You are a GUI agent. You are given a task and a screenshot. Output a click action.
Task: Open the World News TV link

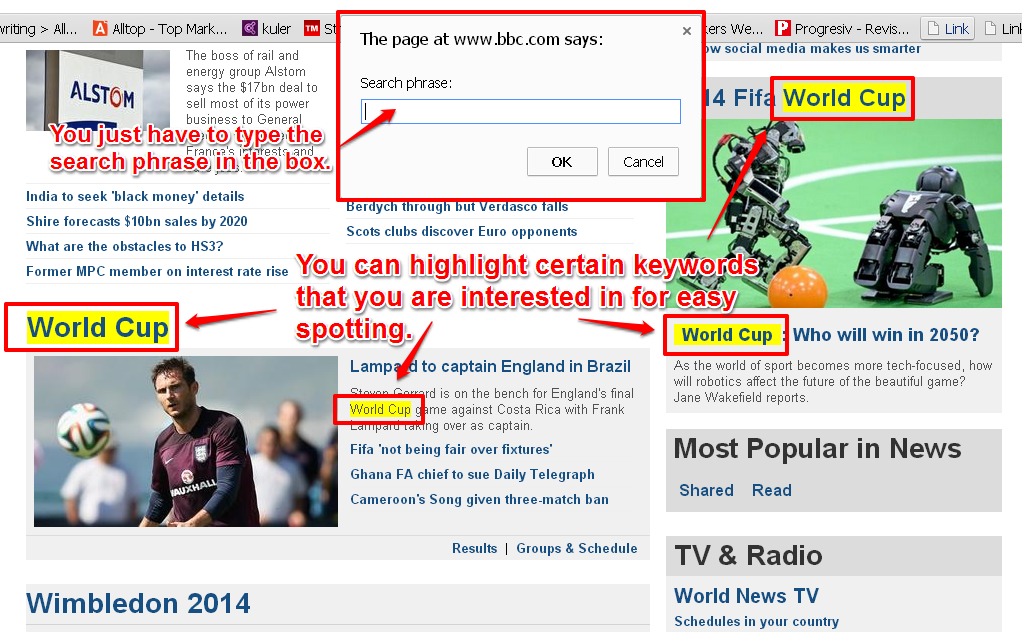coord(746,596)
